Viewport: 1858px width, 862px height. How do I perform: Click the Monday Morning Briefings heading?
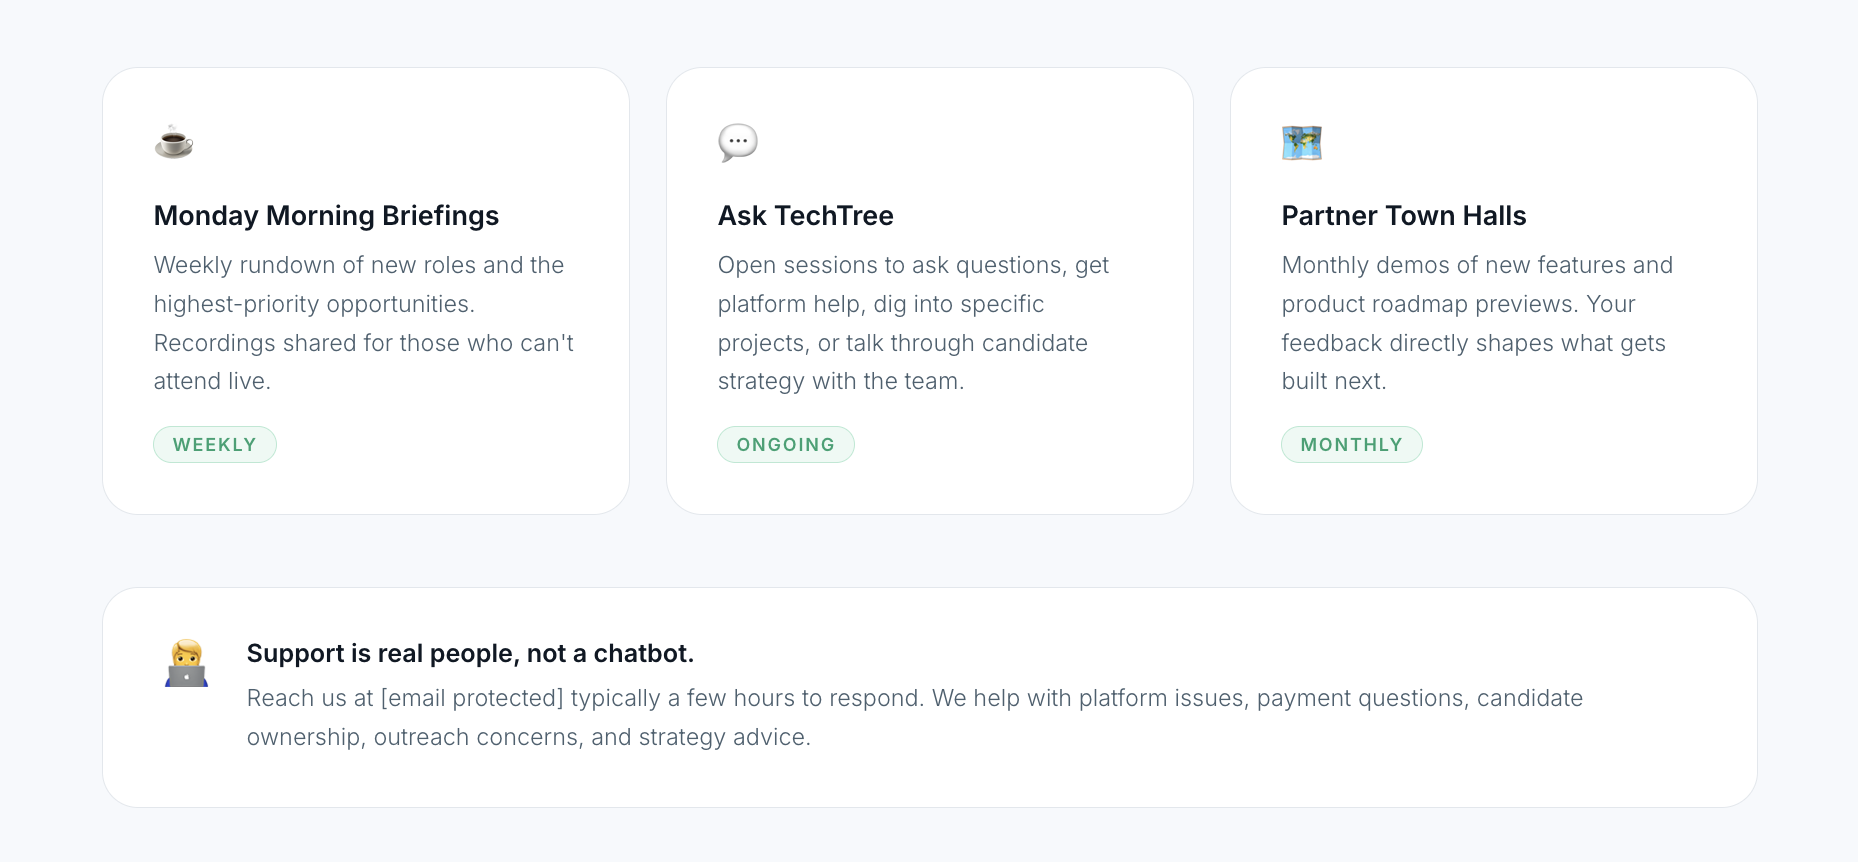(326, 216)
